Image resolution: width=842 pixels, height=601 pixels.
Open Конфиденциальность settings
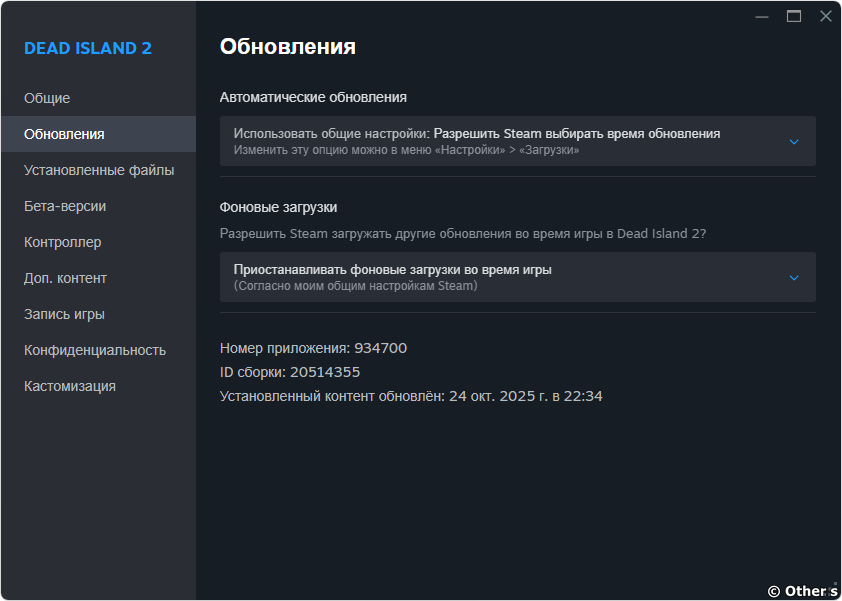[95, 350]
